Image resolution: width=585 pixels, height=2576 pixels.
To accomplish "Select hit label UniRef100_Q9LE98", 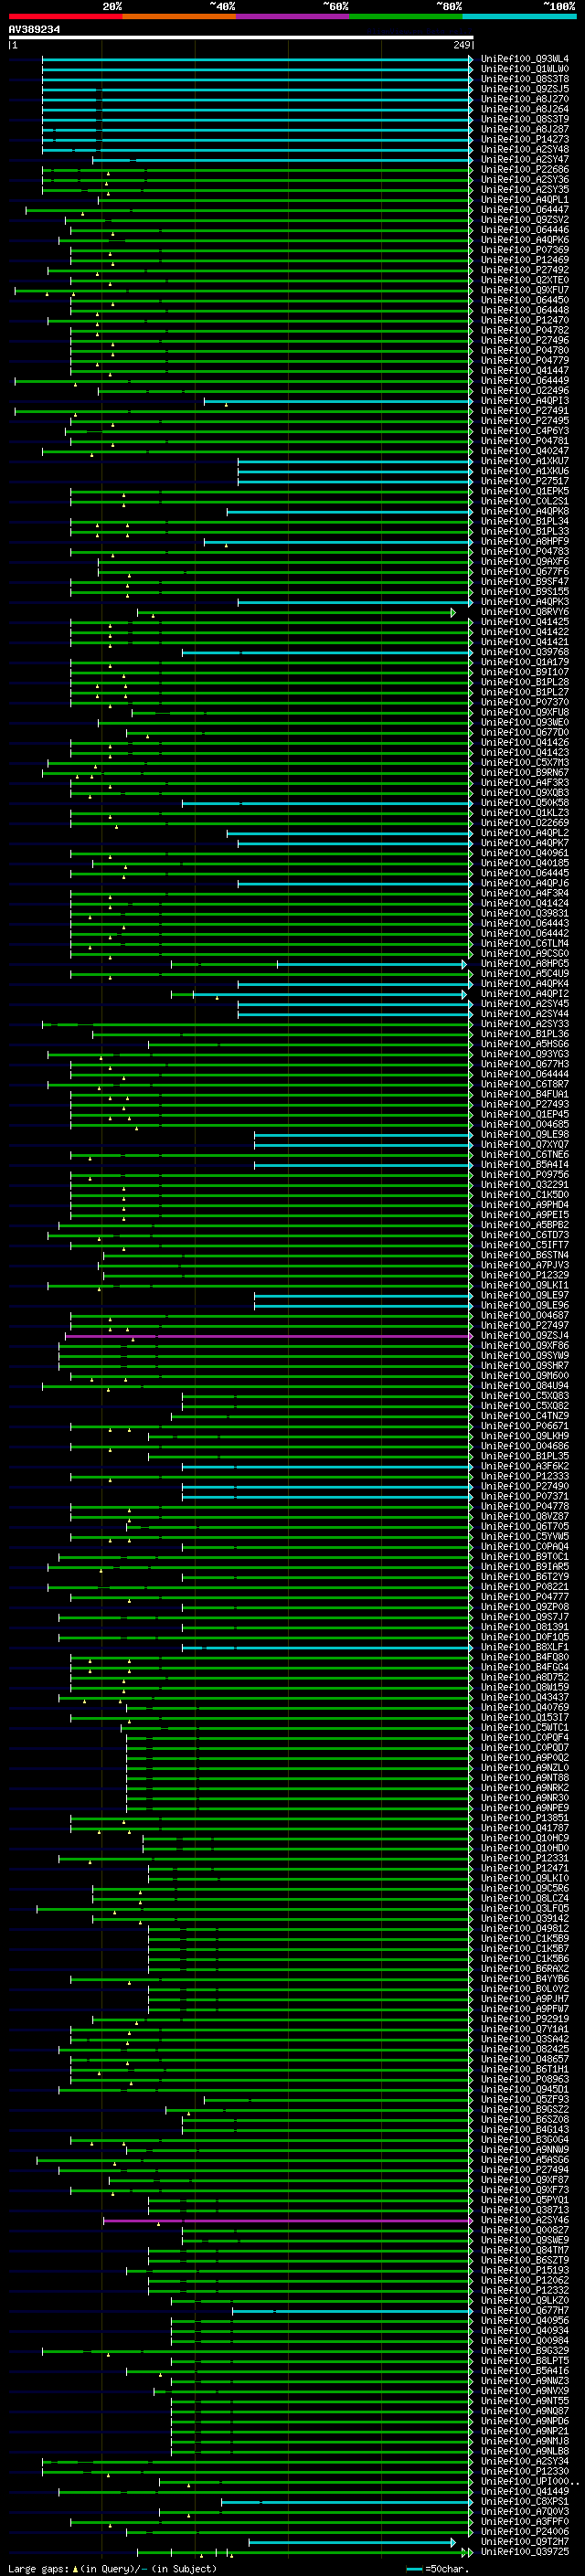I will point(525,1135).
